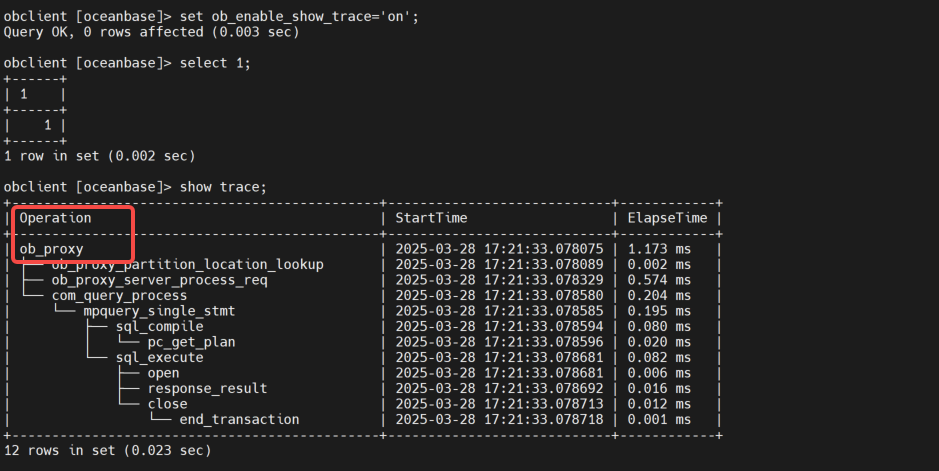The image size is (939, 471).
Task: Click the 1.173 ms elapsed time value
Action: click(x=659, y=249)
